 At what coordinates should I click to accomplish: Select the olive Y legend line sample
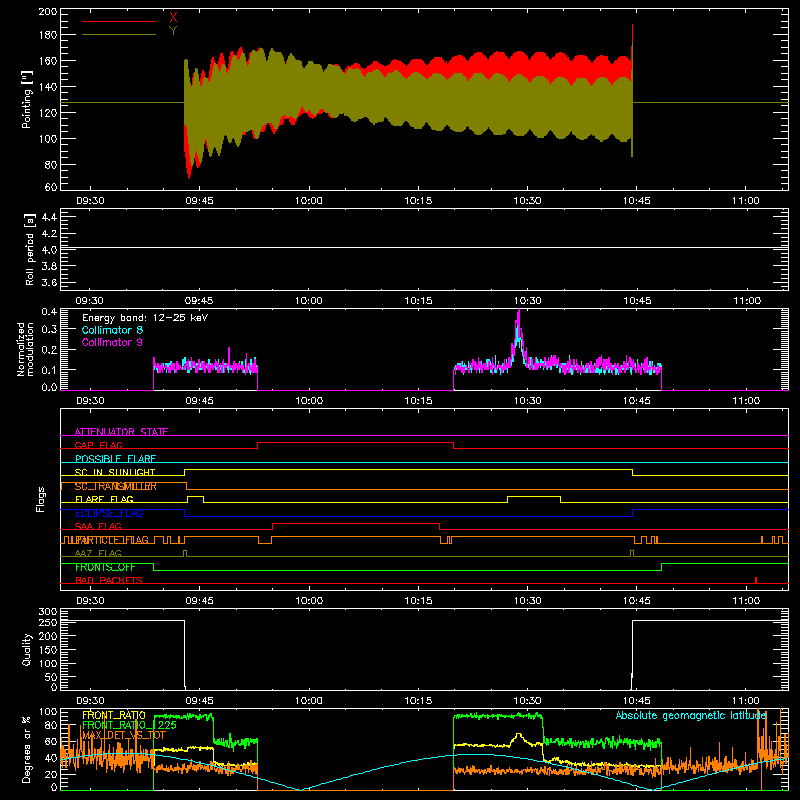pyautogui.click(x=119, y=35)
